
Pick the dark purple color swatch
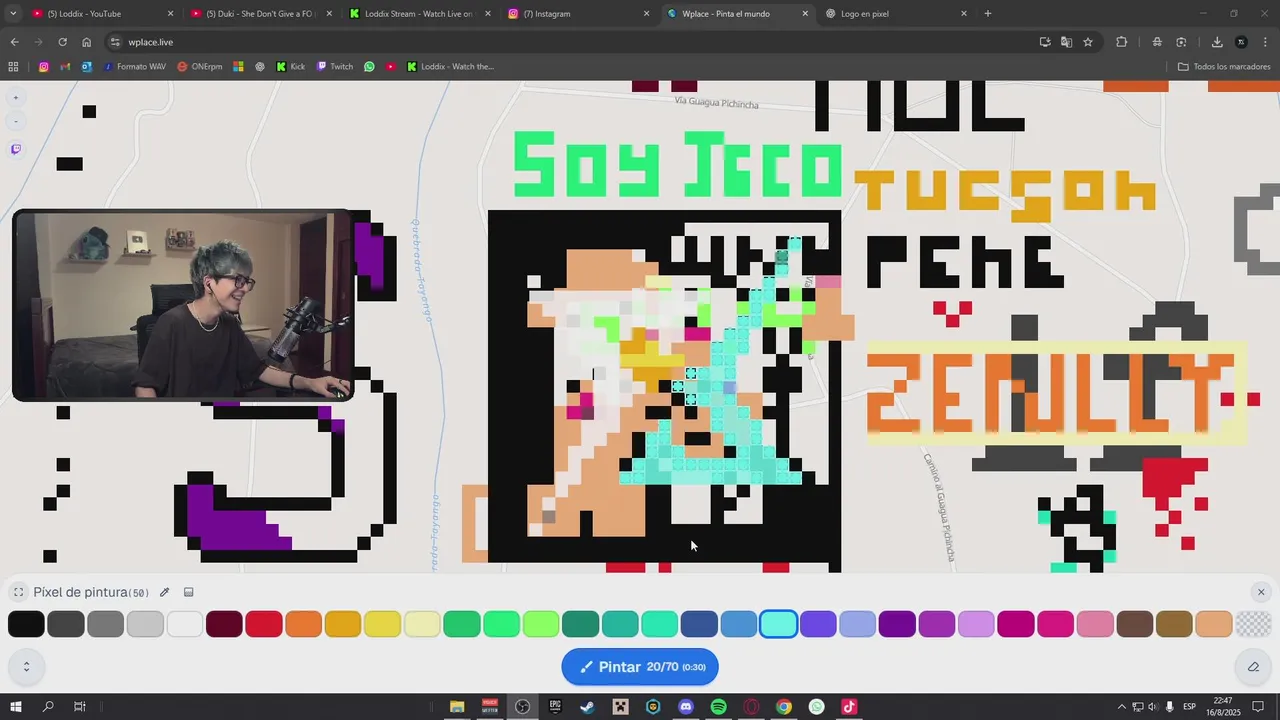click(x=897, y=624)
